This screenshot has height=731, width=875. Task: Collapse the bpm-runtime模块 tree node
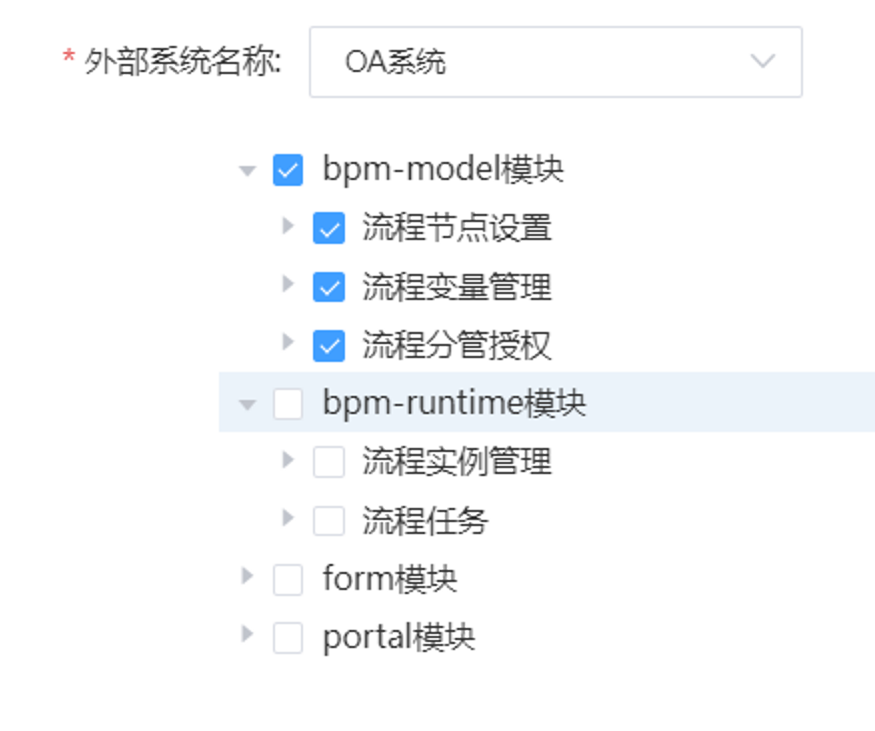point(248,405)
